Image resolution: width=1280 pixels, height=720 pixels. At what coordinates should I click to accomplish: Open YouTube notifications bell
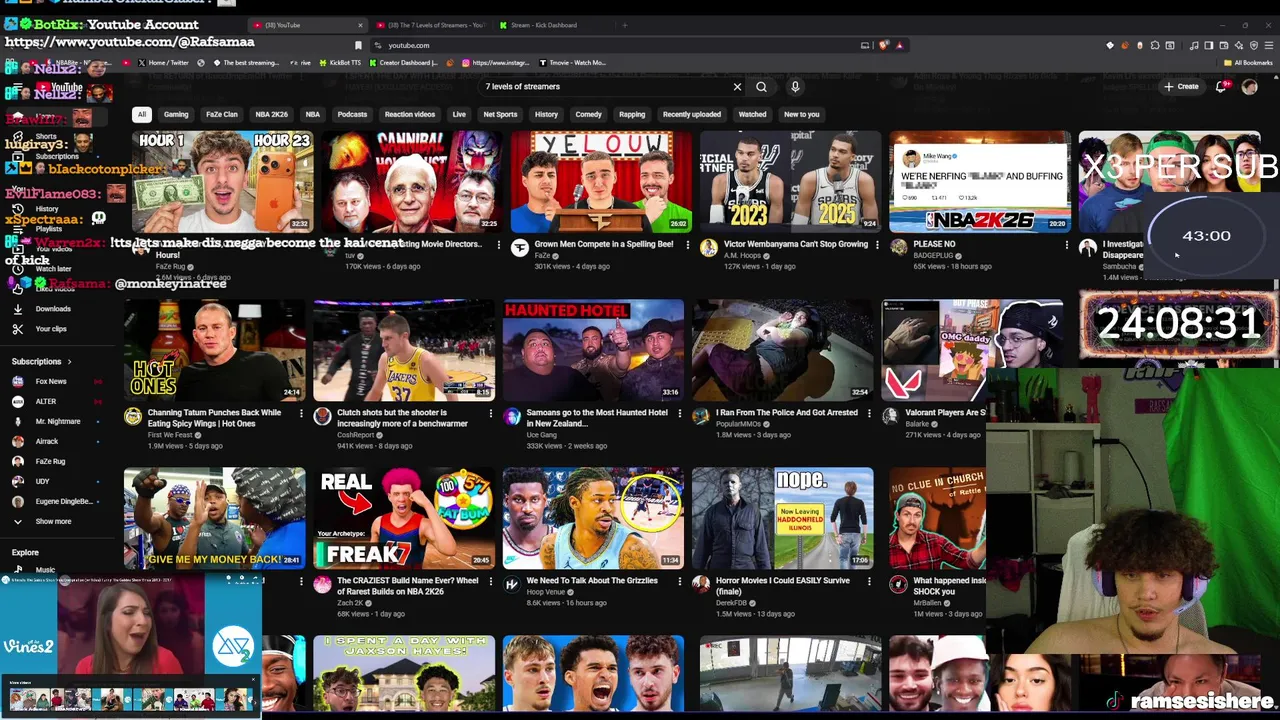1221,87
